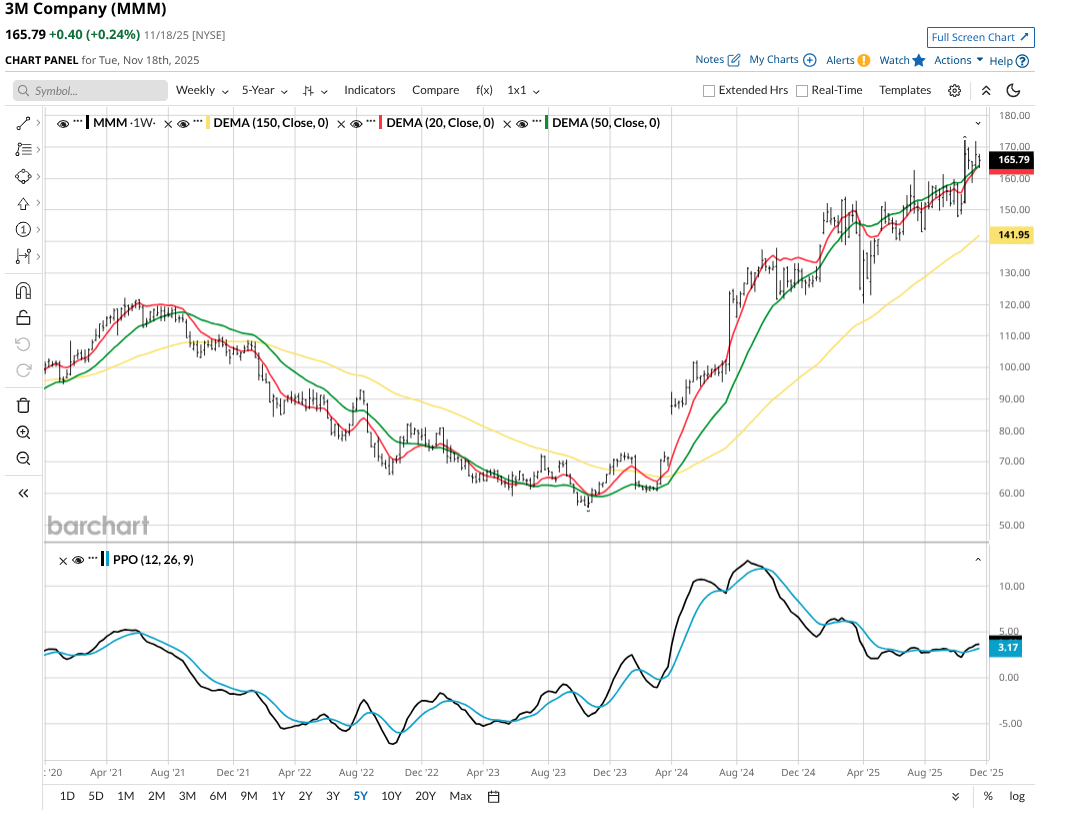This screenshot has height=825, width=1073.
Task: Click the lock drawings icon
Action: point(23,318)
